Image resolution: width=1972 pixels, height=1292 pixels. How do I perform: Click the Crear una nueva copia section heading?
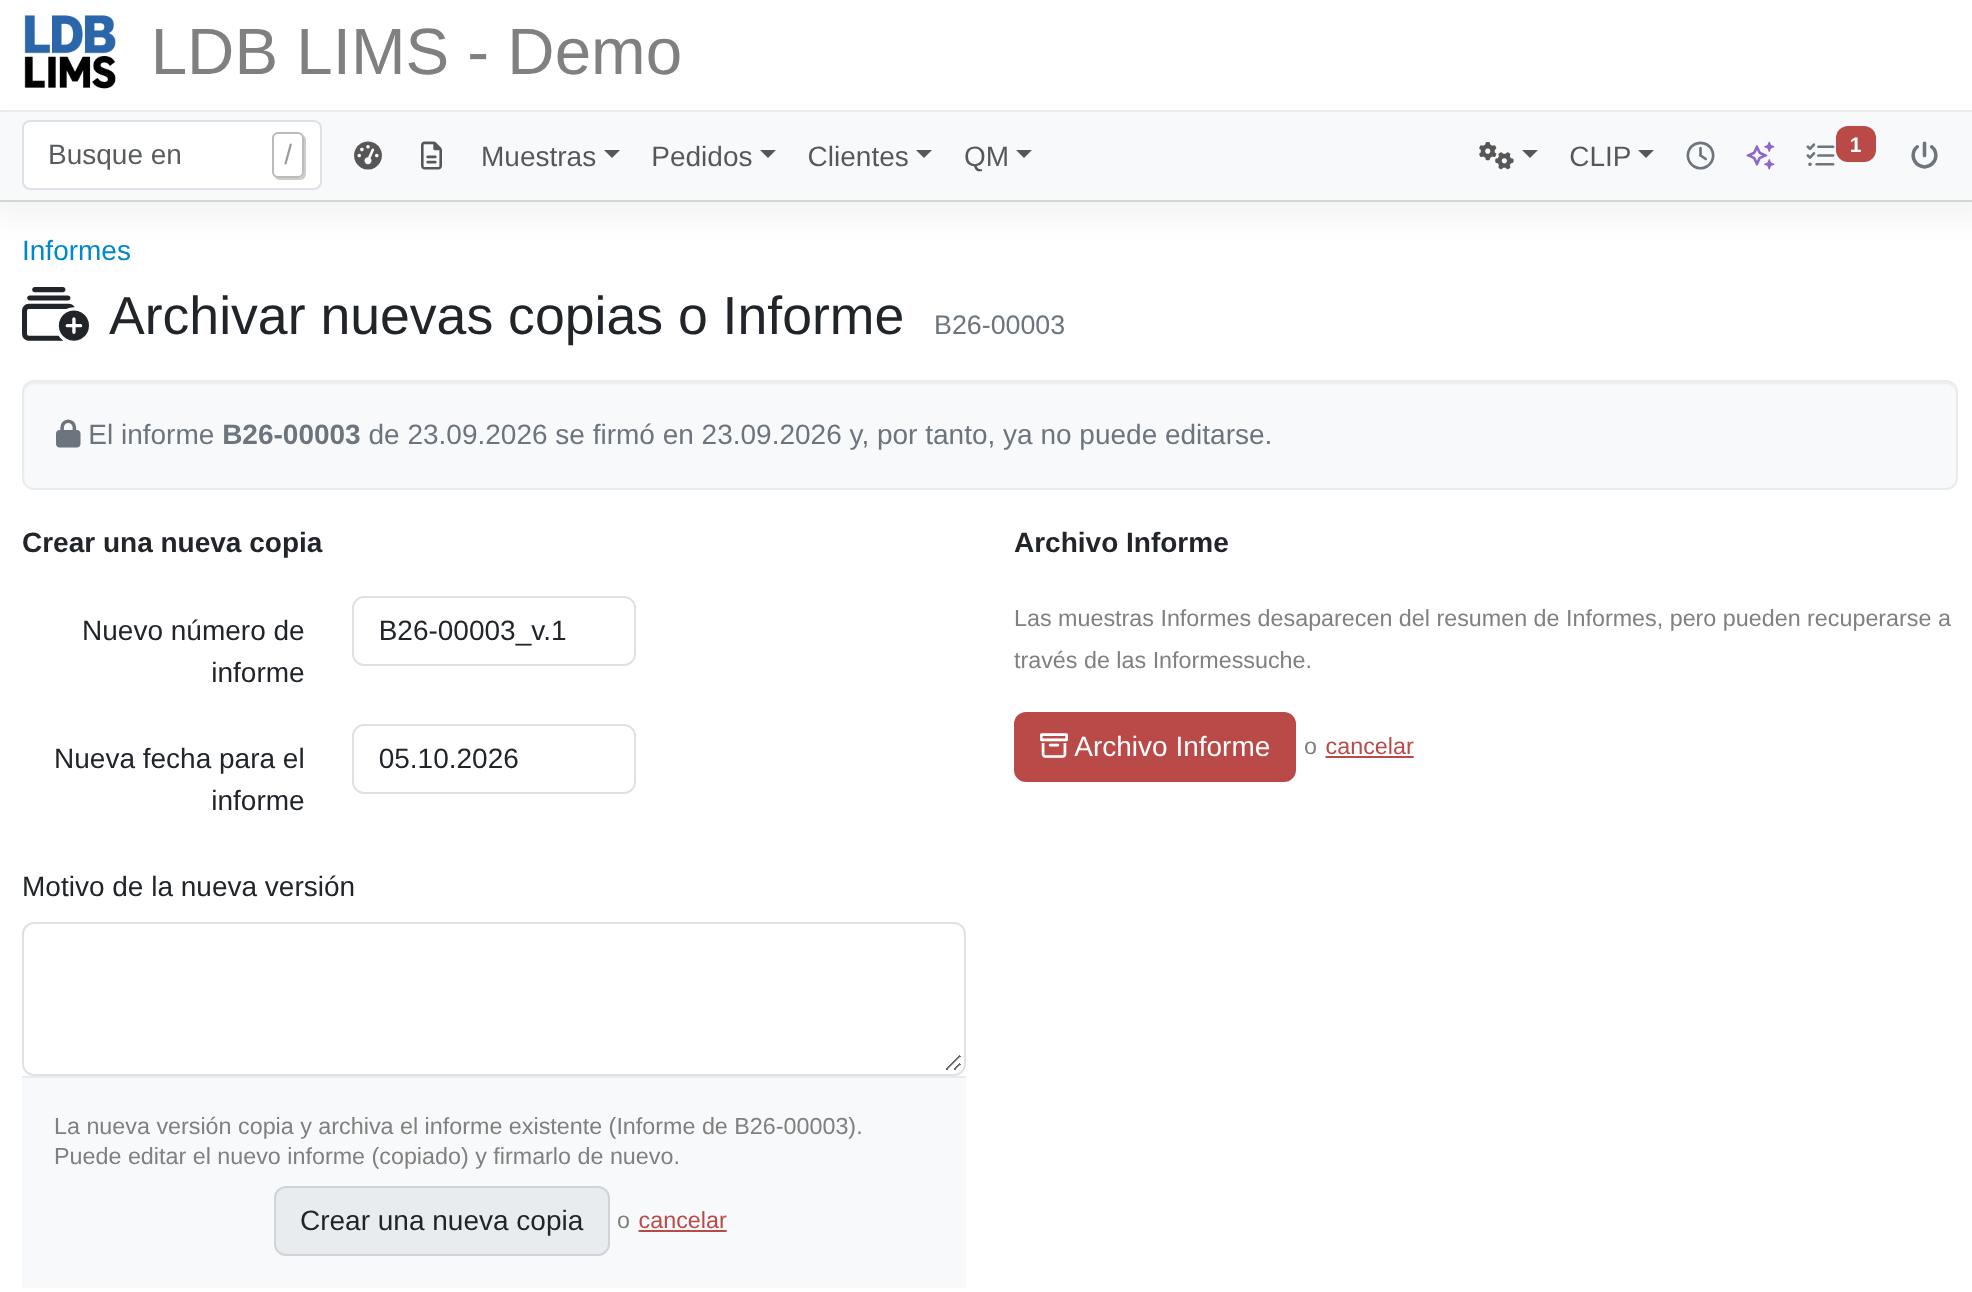(x=172, y=543)
